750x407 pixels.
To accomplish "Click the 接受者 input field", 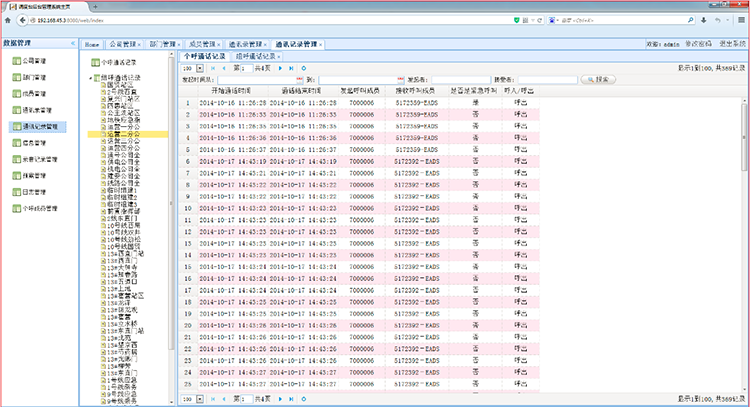I will [x=547, y=80].
